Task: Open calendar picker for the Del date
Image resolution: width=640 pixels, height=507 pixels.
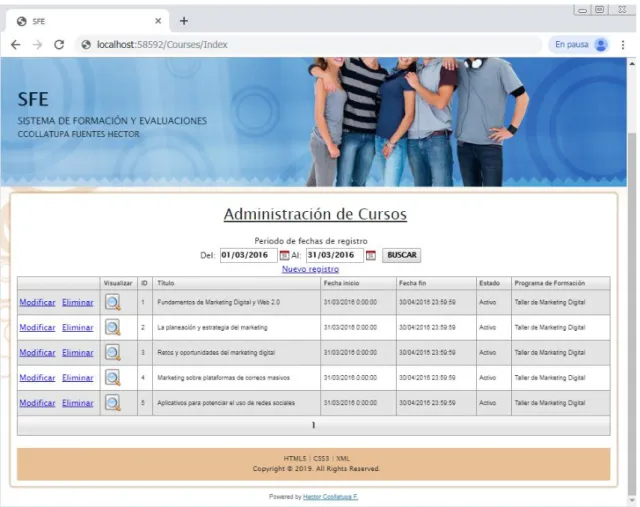Action: 284,256
